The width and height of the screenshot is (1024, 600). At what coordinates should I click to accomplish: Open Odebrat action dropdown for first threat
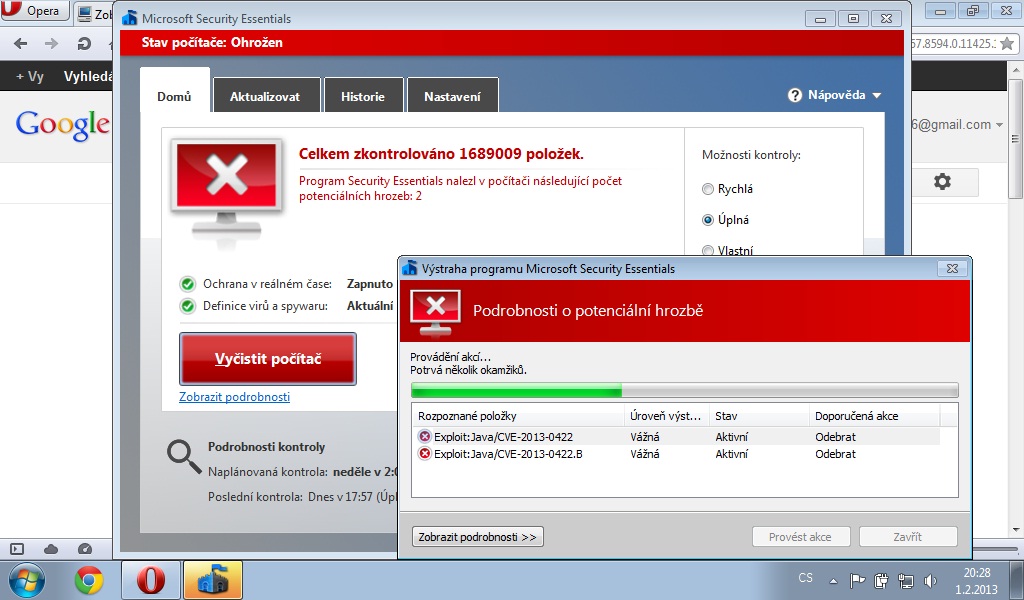835,437
